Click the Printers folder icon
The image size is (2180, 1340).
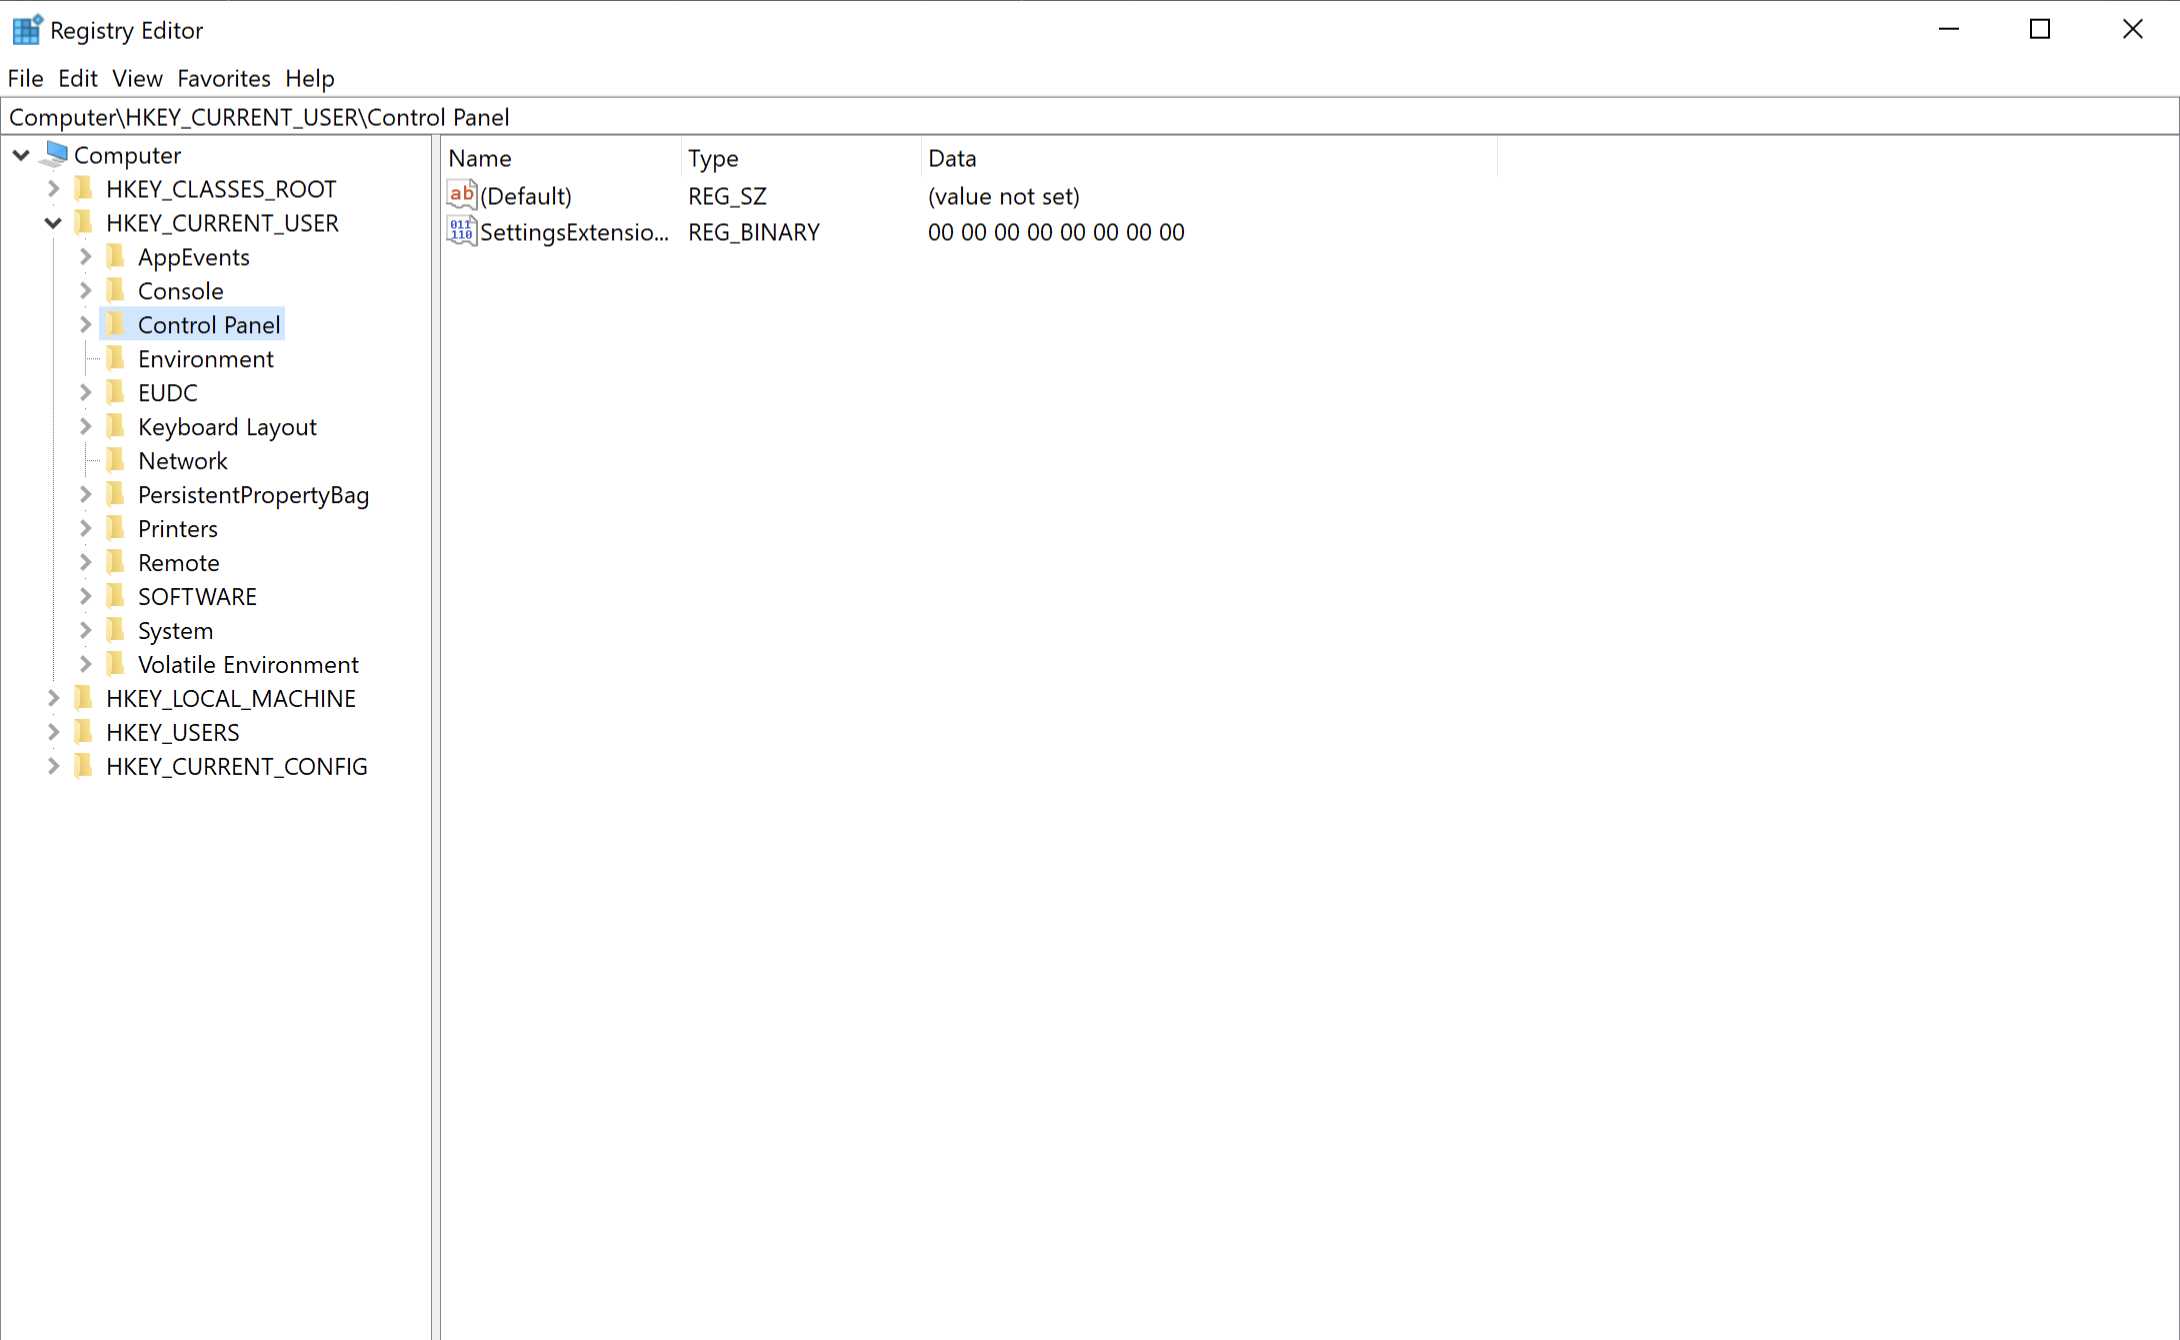pos(116,528)
